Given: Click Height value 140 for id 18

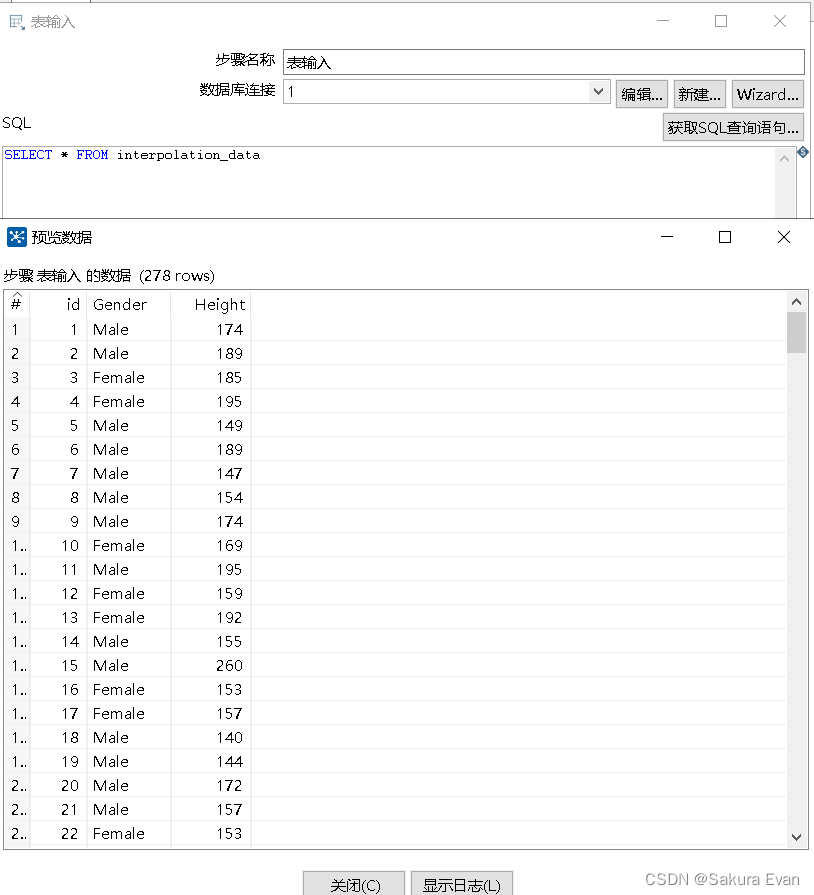Looking at the screenshot, I should point(211,737).
